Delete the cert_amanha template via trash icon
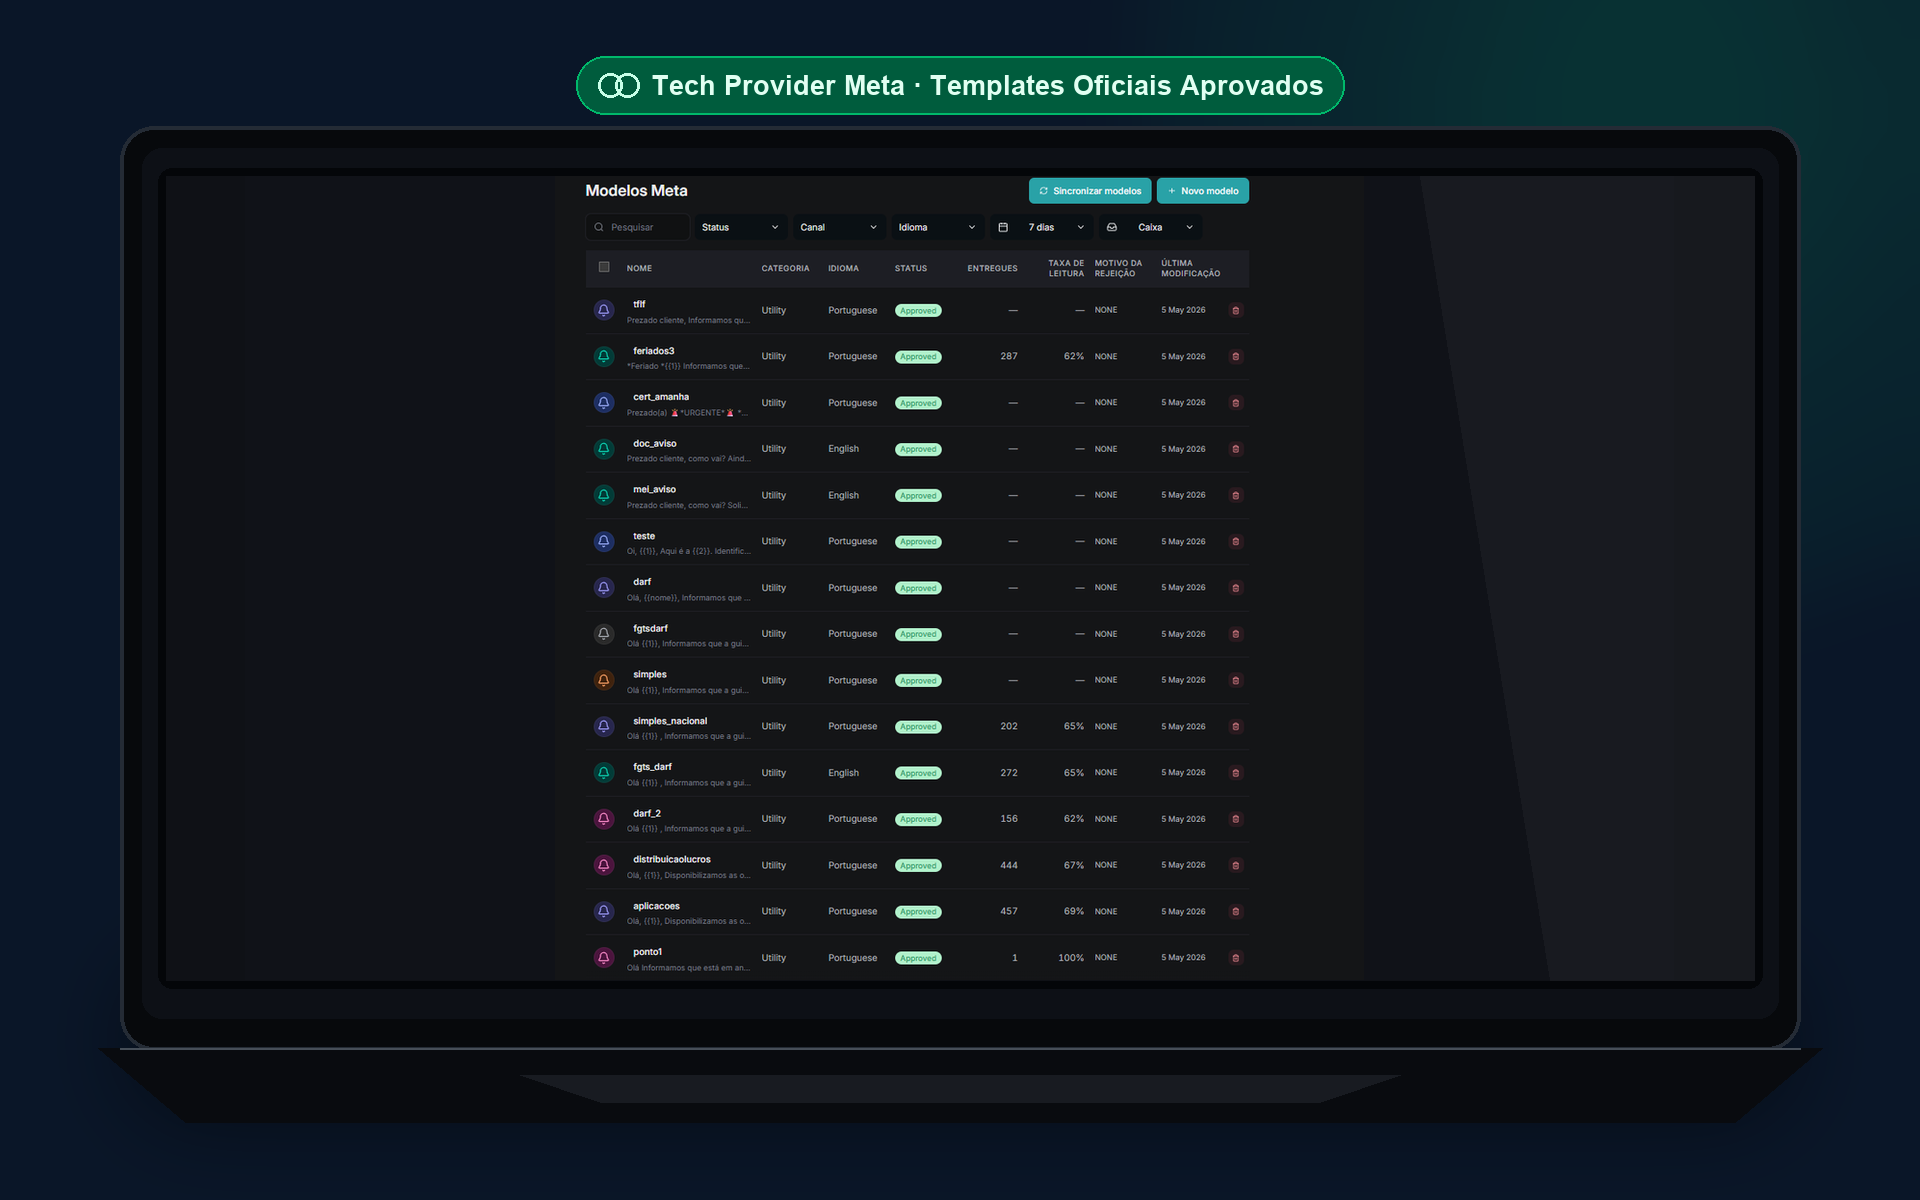1920x1200 pixels. click(1236, 403)
